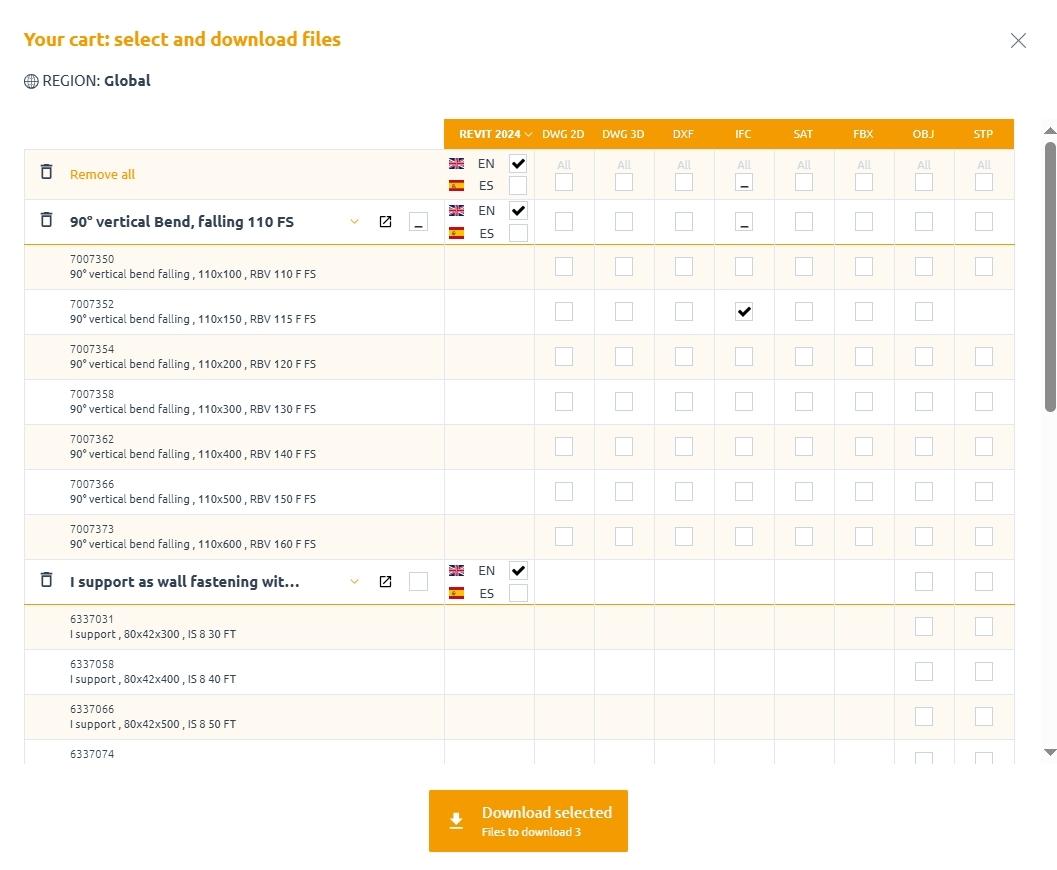1057x870 pixels.
Task: Enable the ES Revit checkbox in Remove all row
Action: click(x=518, y=186)
